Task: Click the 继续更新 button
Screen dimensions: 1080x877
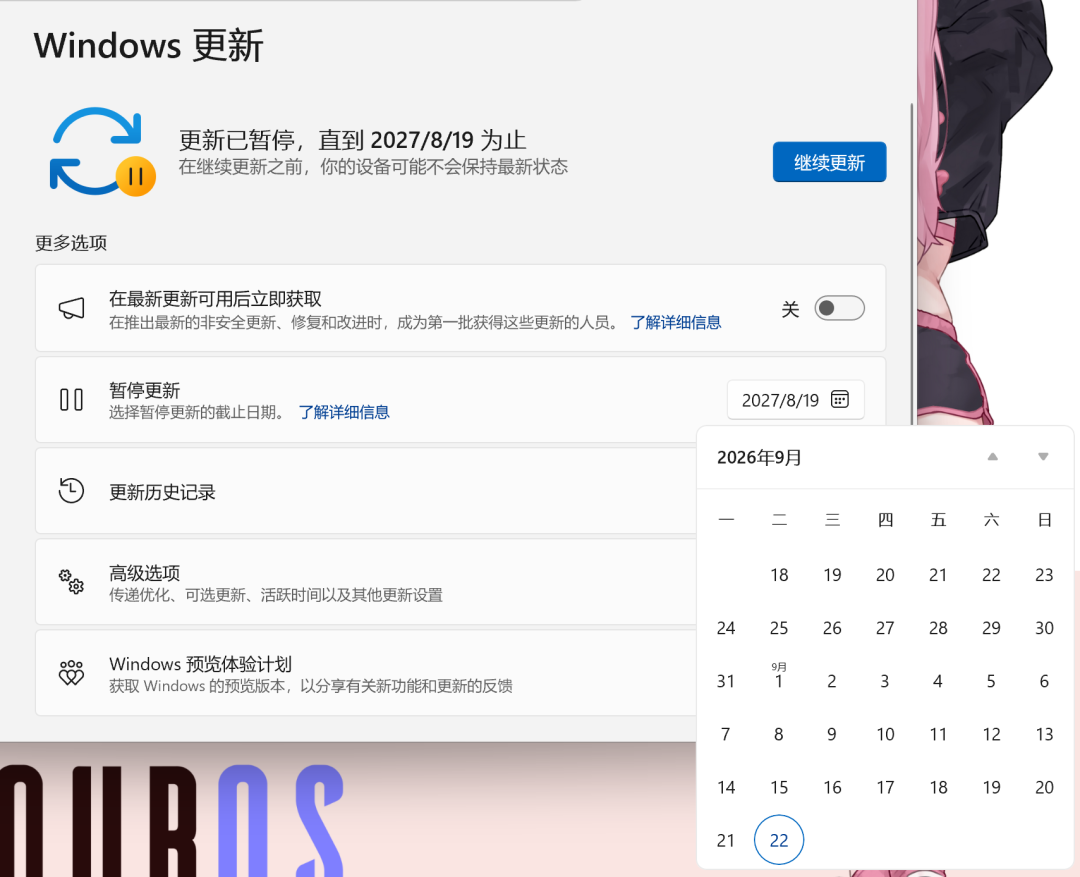Action: (829, 163)
